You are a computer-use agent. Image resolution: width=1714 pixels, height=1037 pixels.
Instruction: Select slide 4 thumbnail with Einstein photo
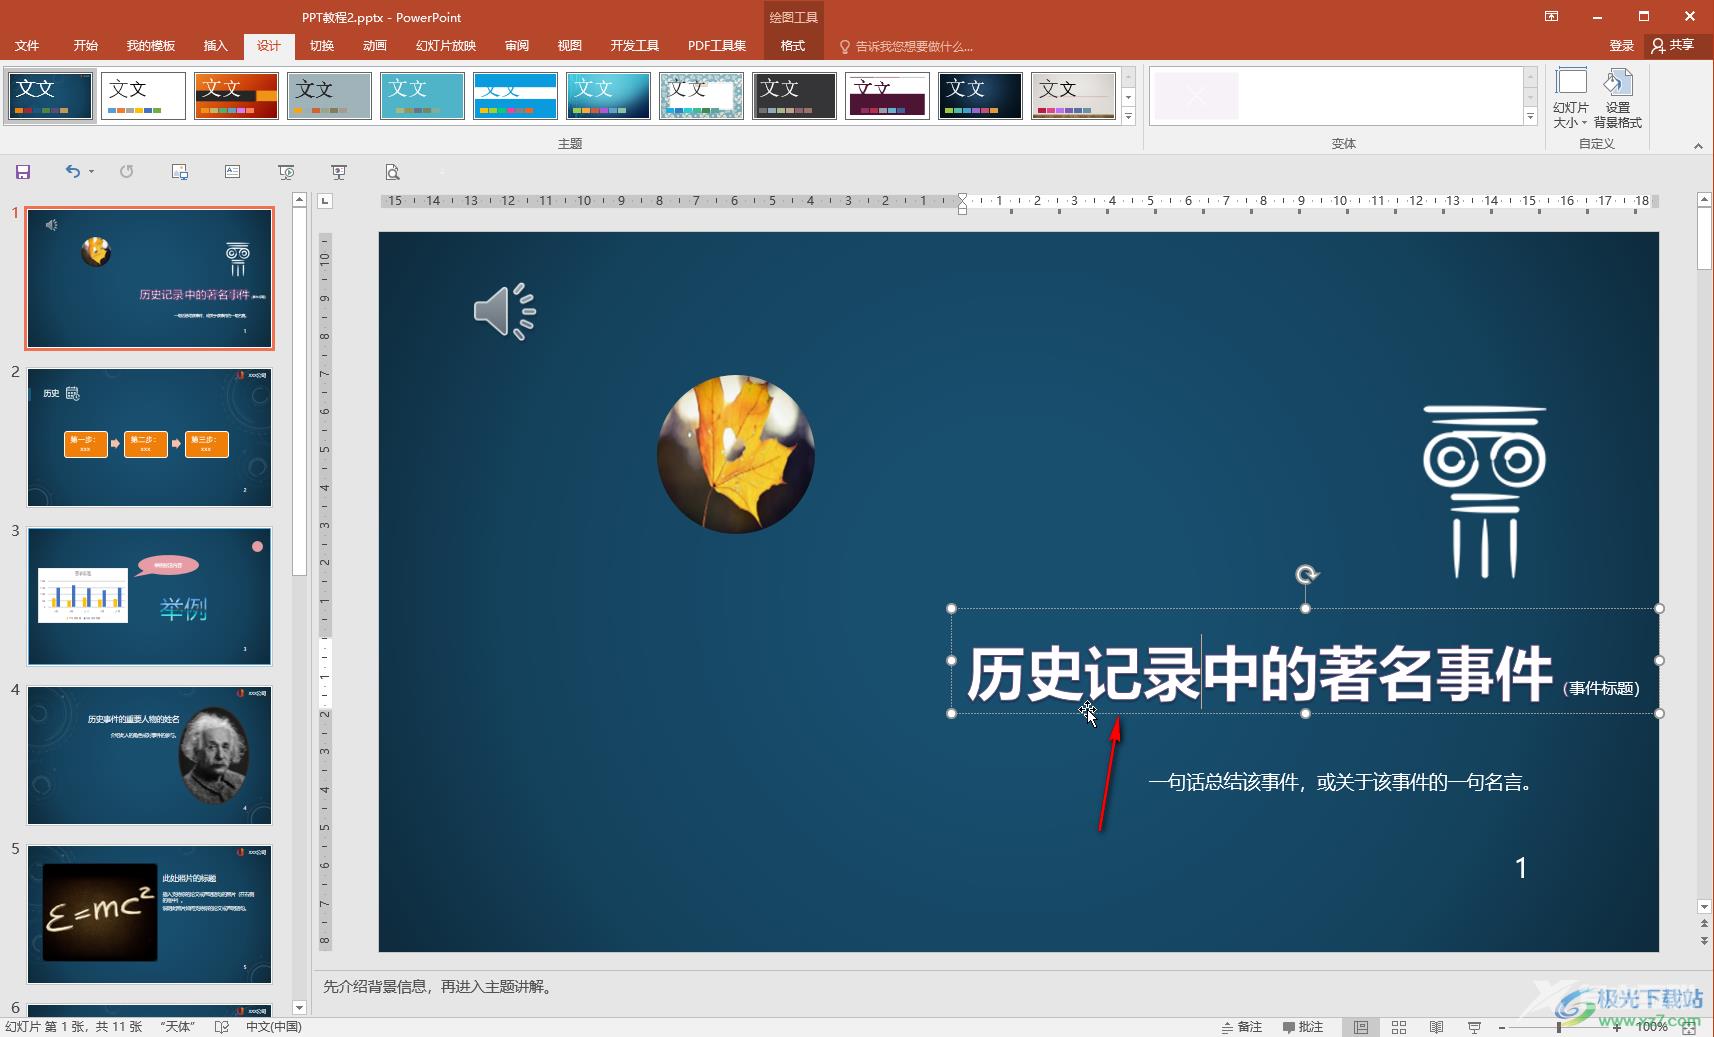coord(149,755)
